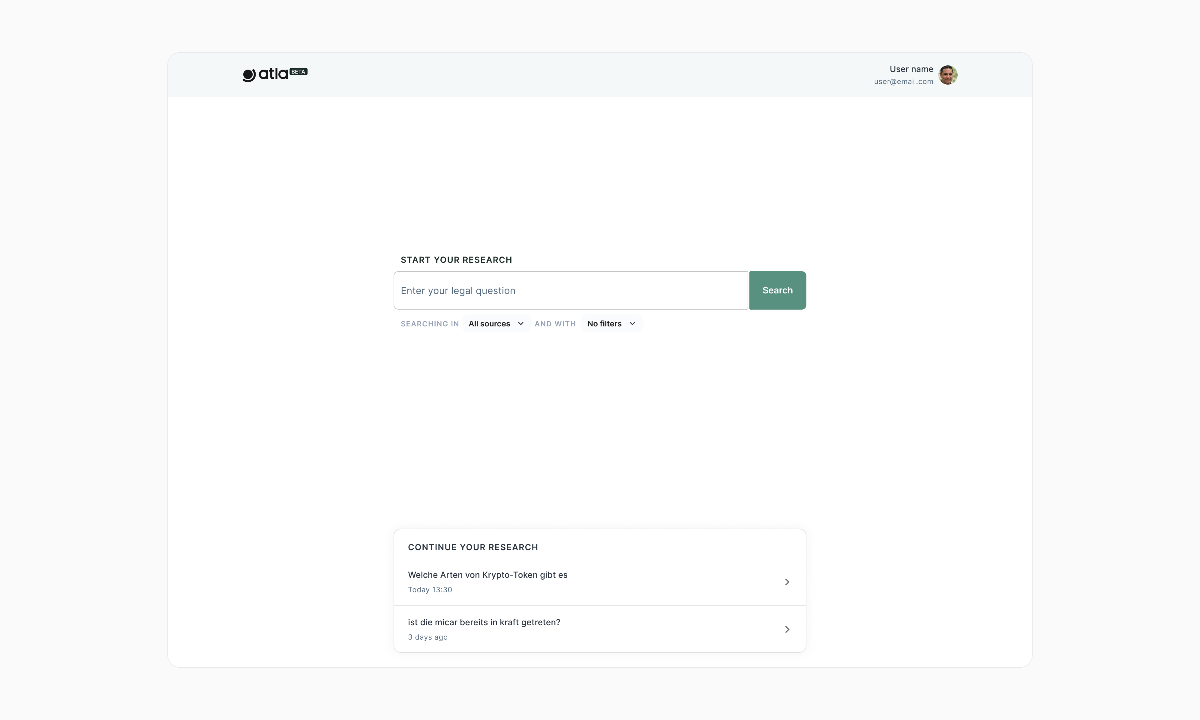Click the 'days ago' timestamp under micar
The width and height of the screenshot is (1200, 720).
[428, 637]
